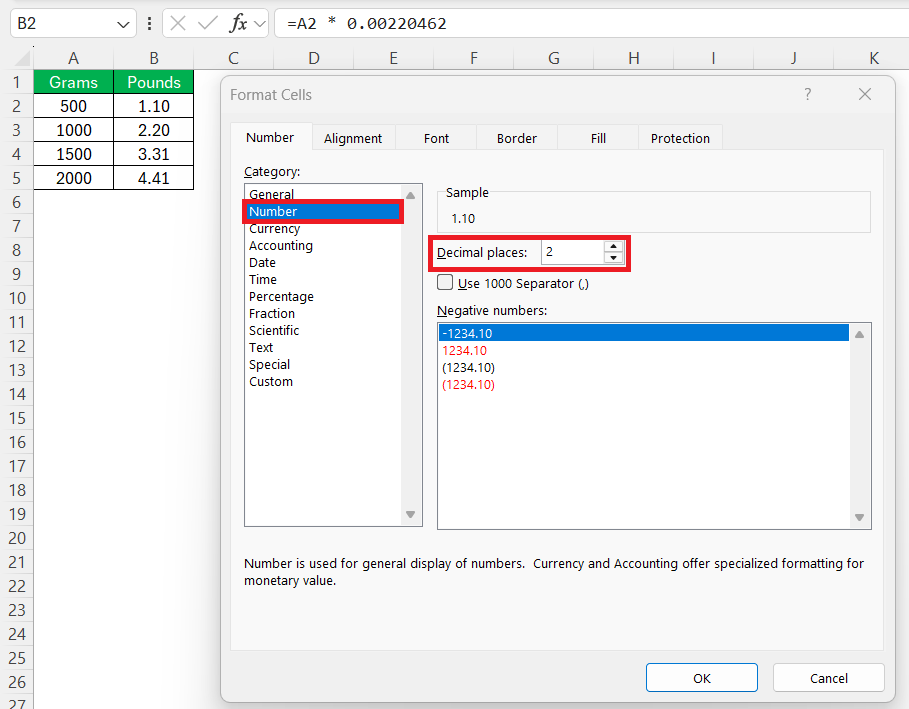Expand the function list arrow beside fx
This screenshot has height=709, width=909.
point(260,24)
